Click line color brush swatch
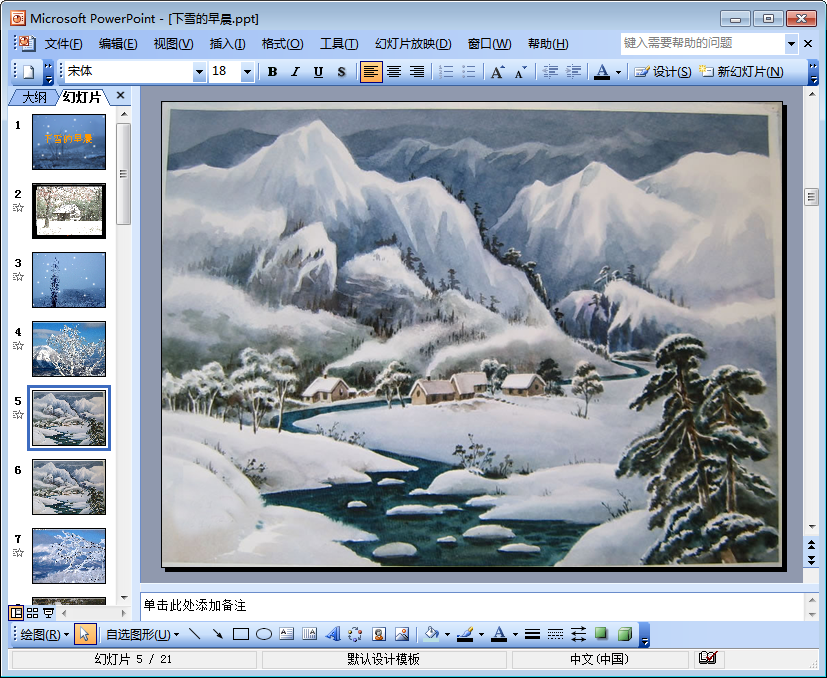The image size is (827, 678). click(465, 634)
